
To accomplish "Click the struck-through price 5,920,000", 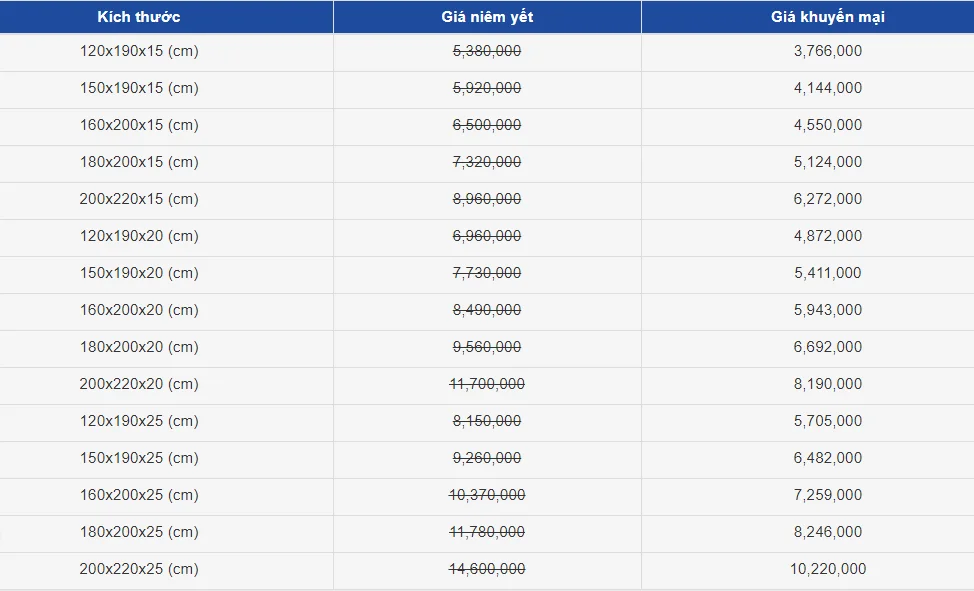I will (487, 88).
